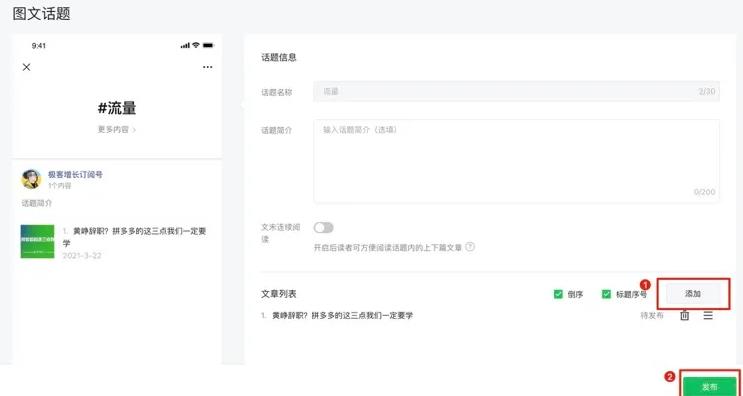
Task: Uncheck the 标题序号 checkbox
Action: pos(606,294)
